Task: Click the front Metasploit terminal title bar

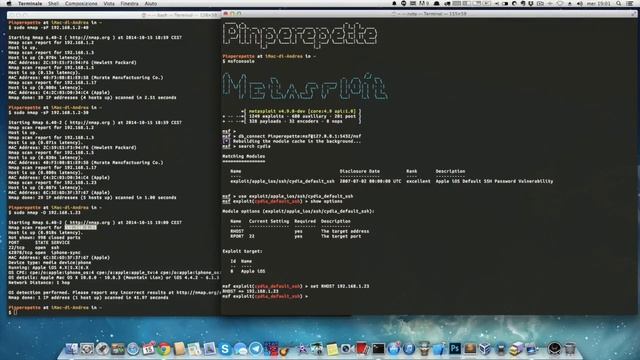Action: click(x=429, y=13)
